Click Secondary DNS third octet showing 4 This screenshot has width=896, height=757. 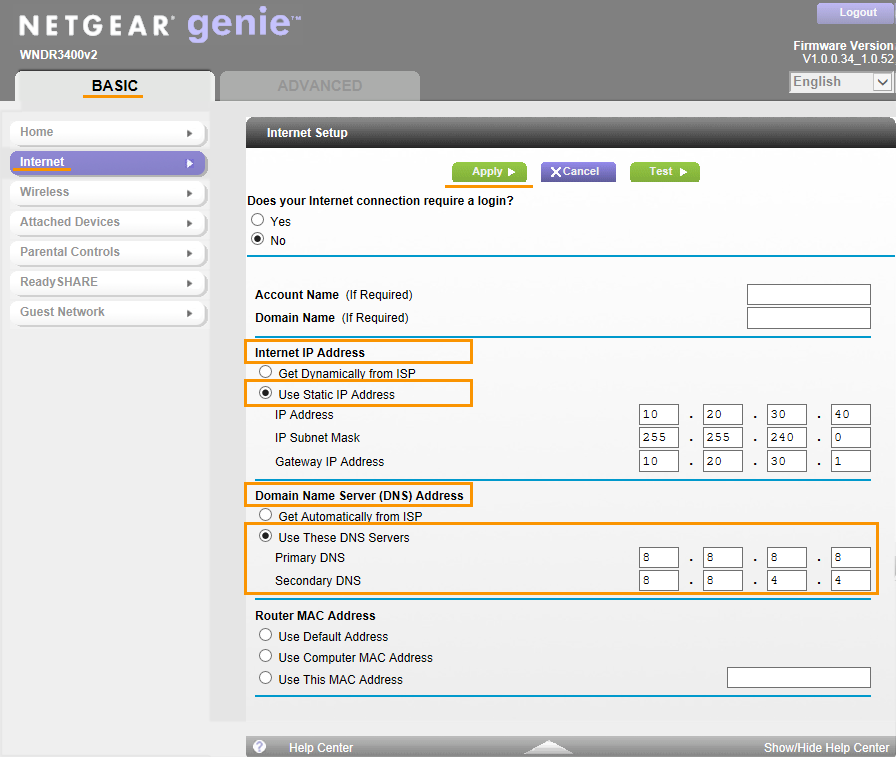(786, 580)
